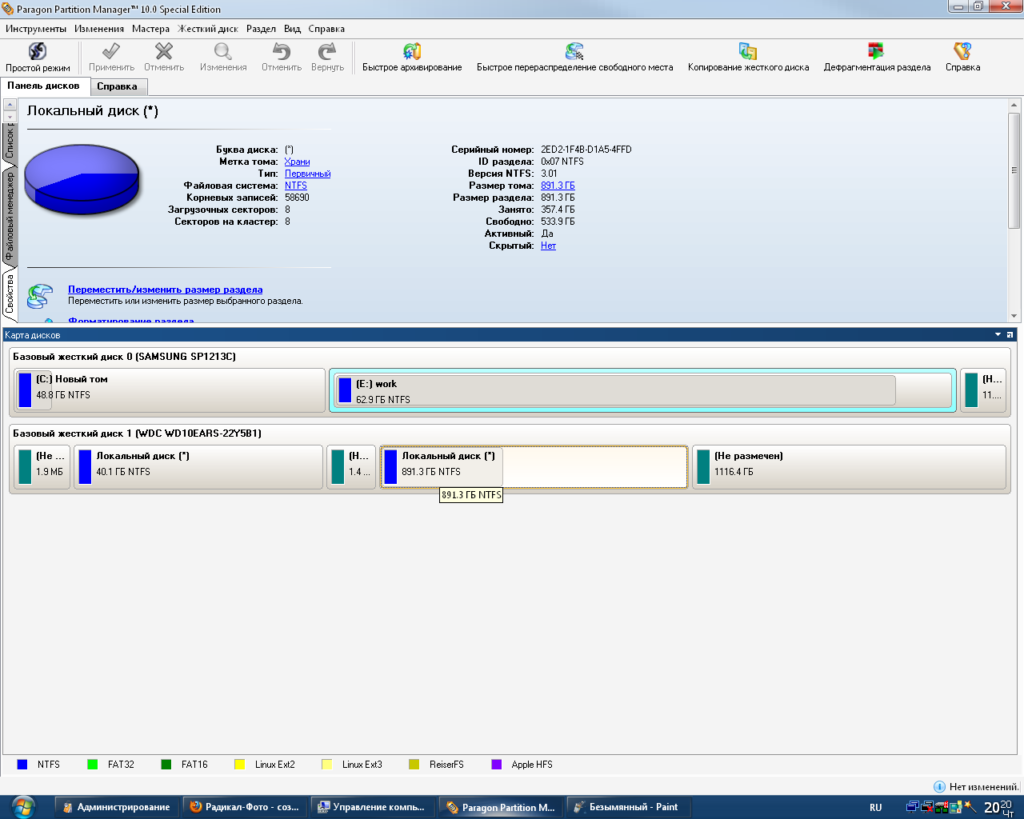
Task: Select the (E:) work partition
Action: point(643,391)
